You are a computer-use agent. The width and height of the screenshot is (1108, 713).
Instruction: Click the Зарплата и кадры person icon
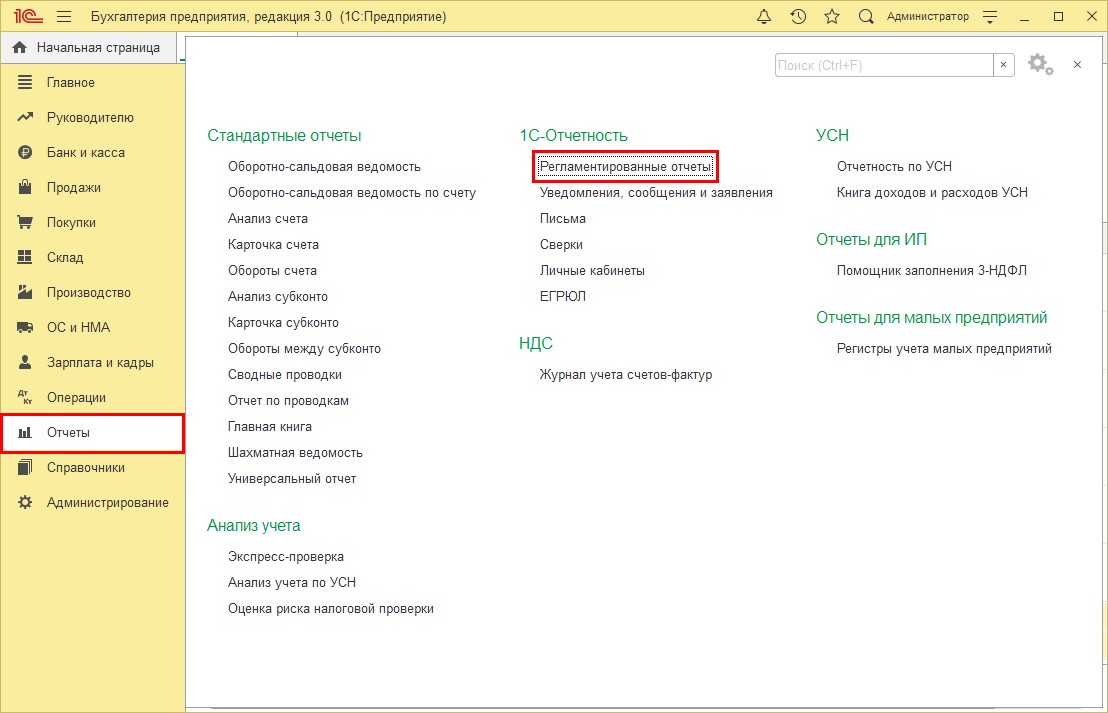[25, 362]
